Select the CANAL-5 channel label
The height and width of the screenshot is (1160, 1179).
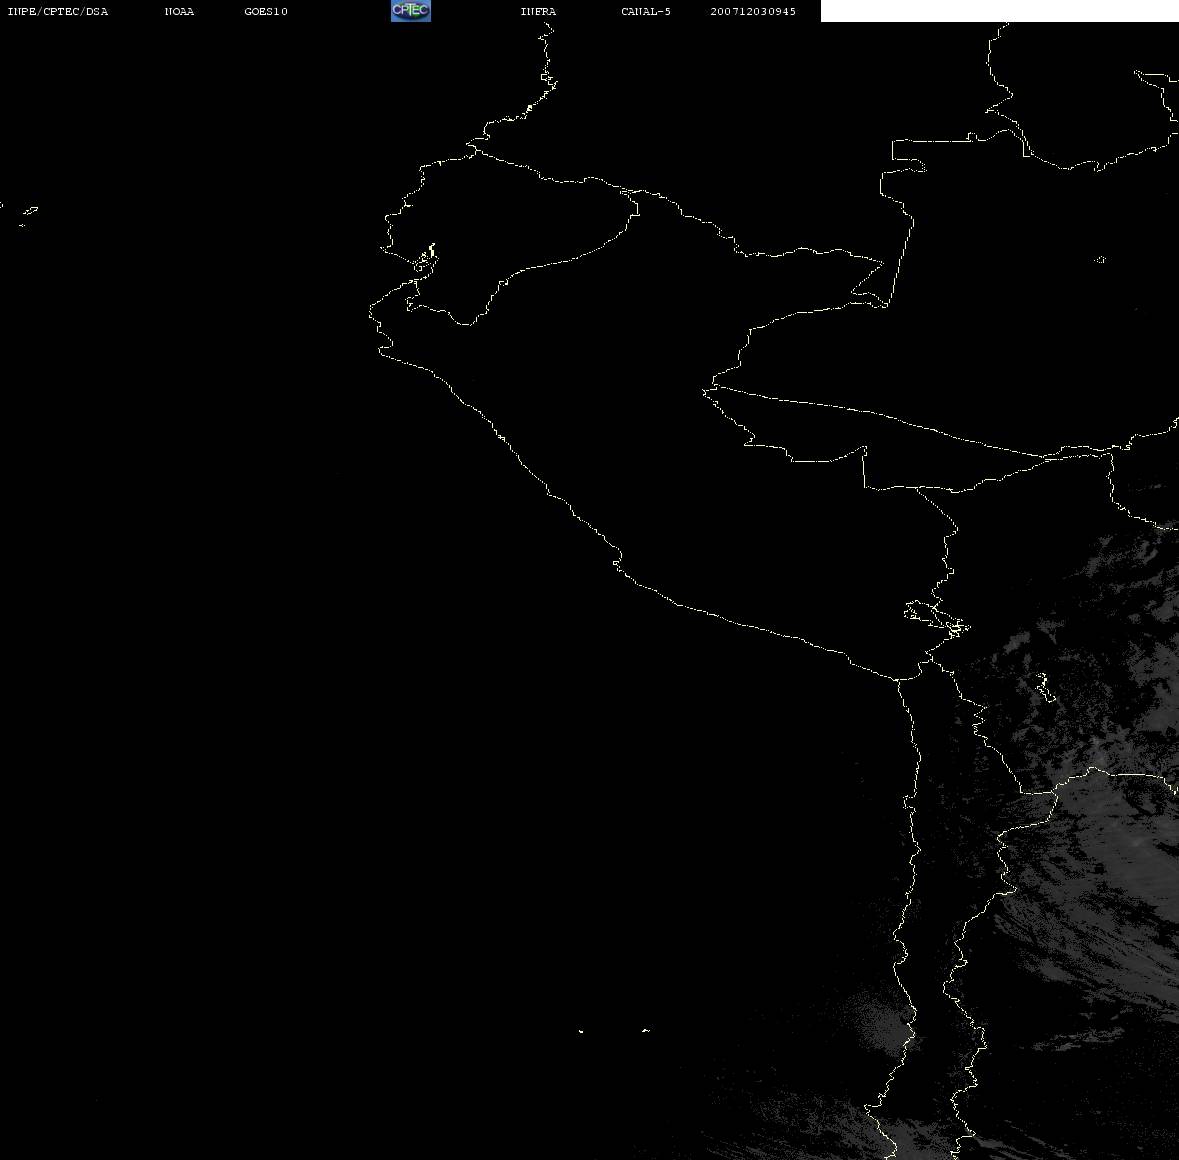pyautogui.click(x=646, y=11)
